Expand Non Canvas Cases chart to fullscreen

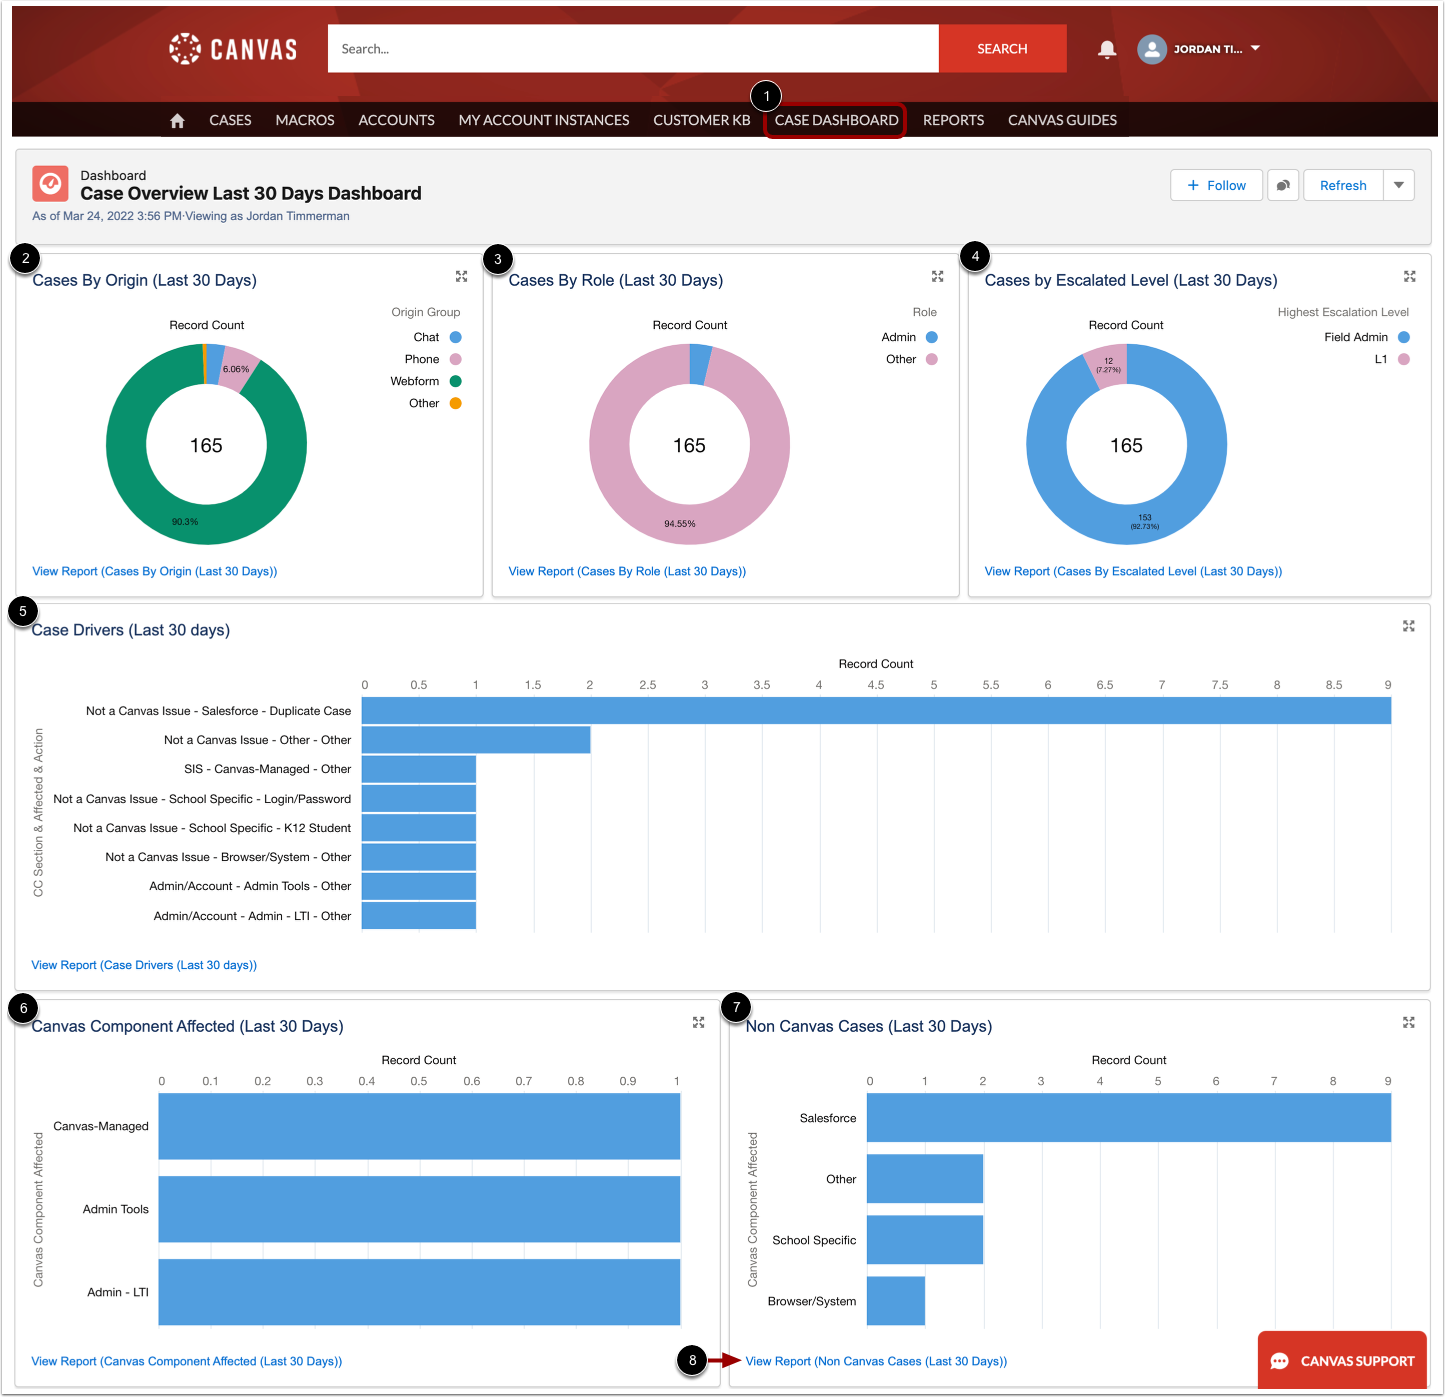click(x=1409, y=1022)
